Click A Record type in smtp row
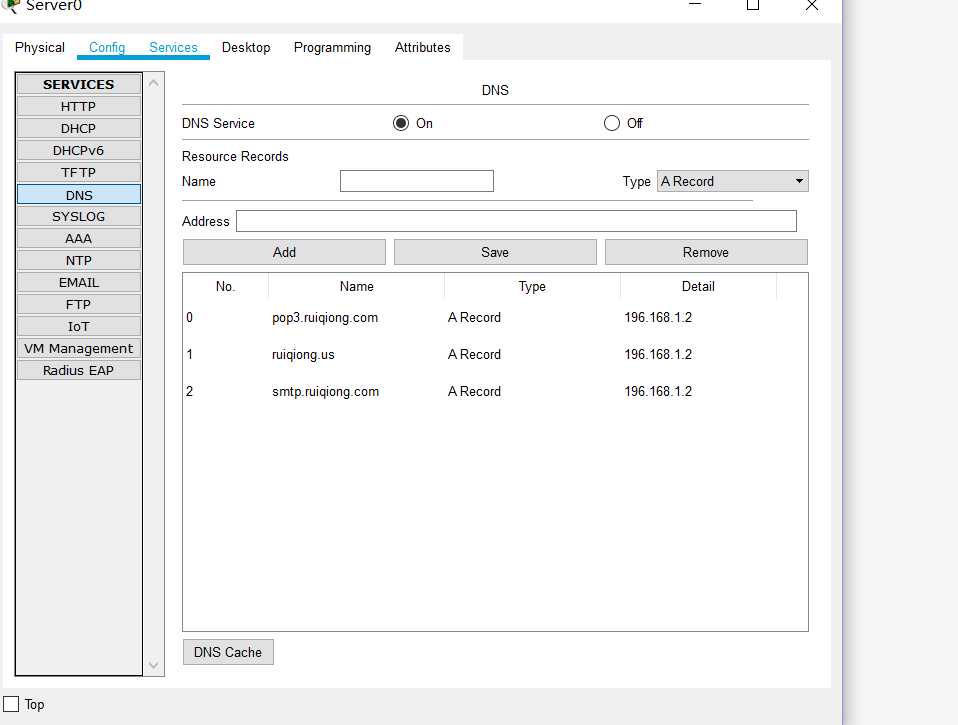Image resolution: width=958 pixels, height=725 pixels. pos(474,392)
